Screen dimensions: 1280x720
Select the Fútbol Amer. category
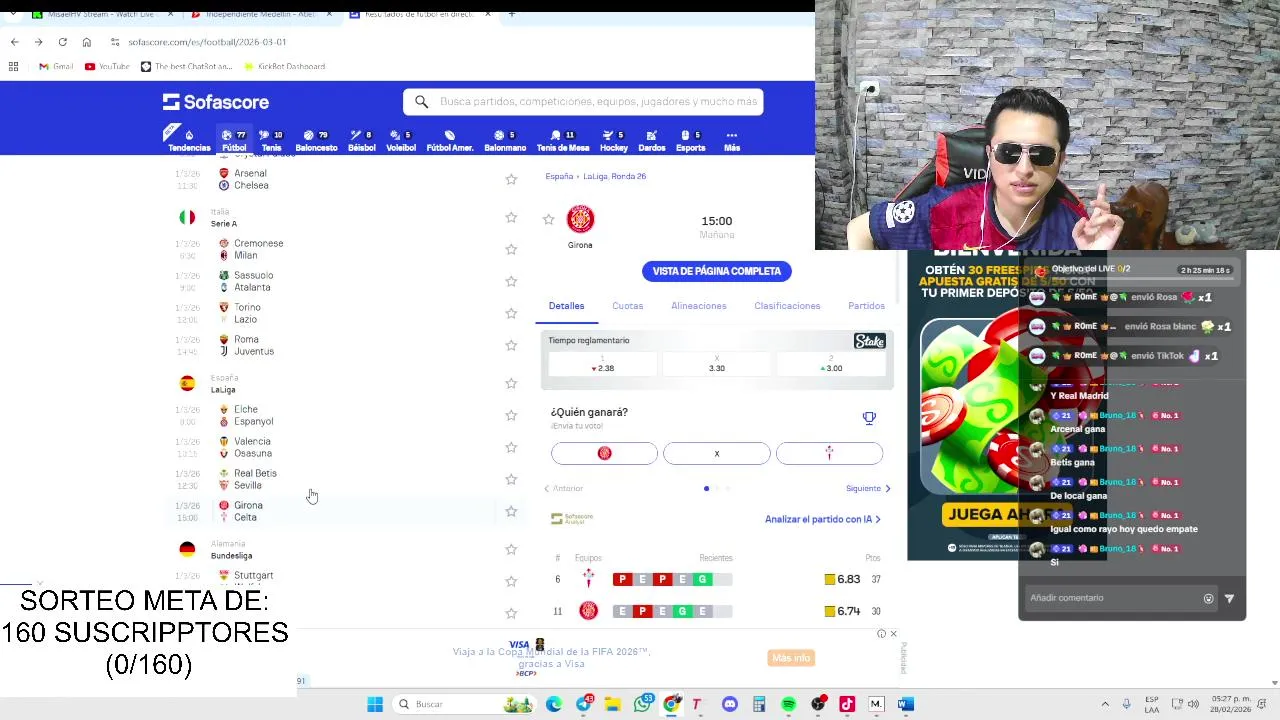tap(450, 141)
